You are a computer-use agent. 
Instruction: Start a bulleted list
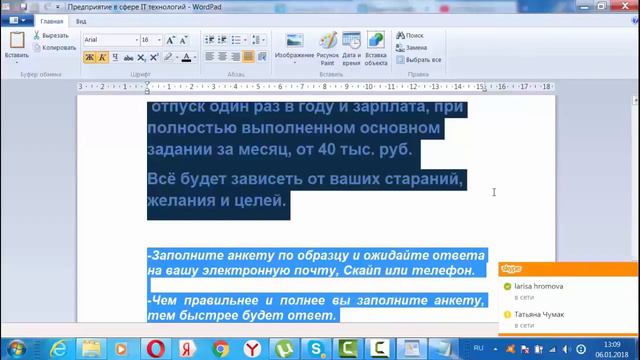point(236,40)
